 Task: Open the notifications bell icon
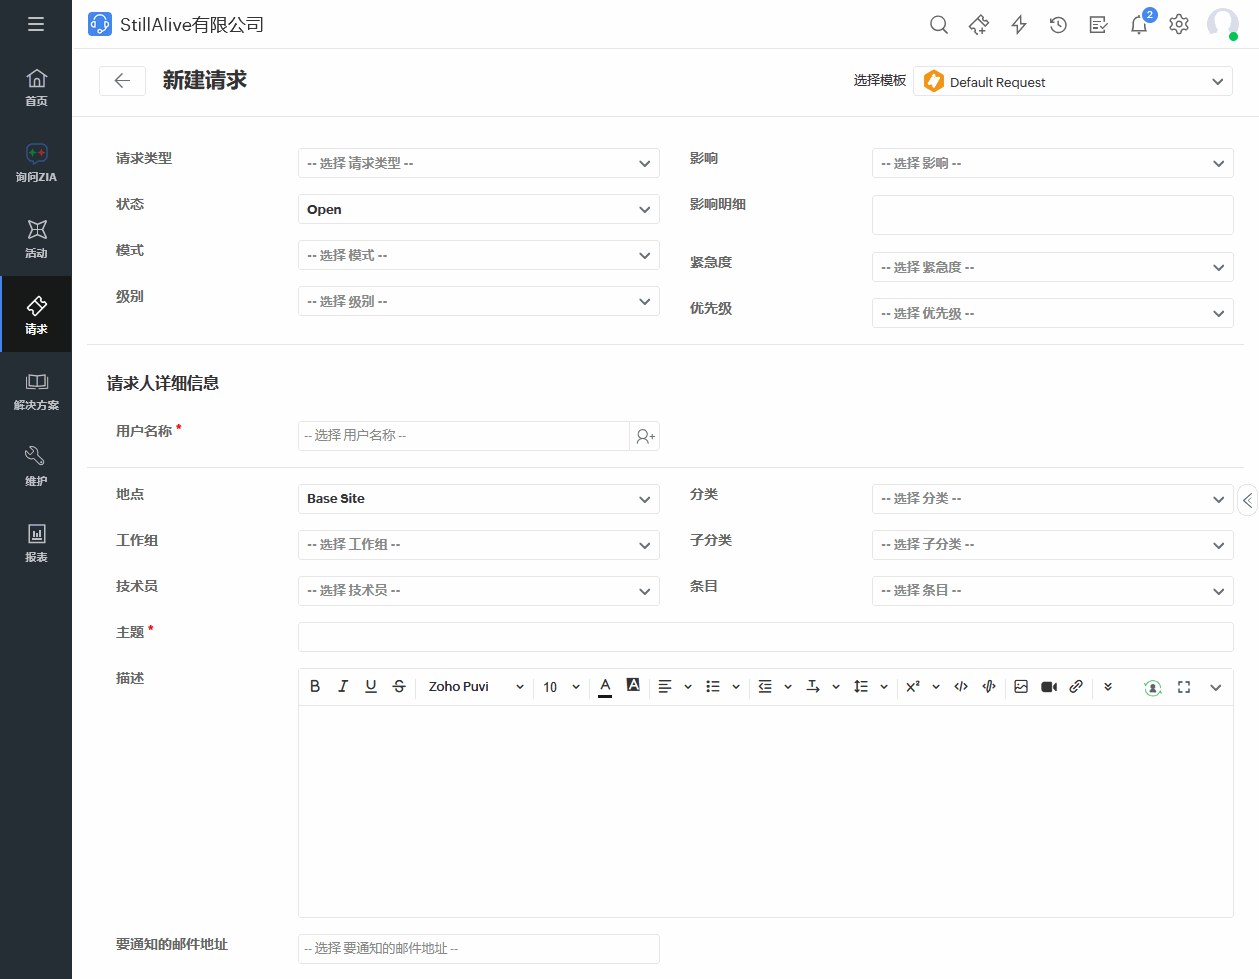(x=1138, y=25)
